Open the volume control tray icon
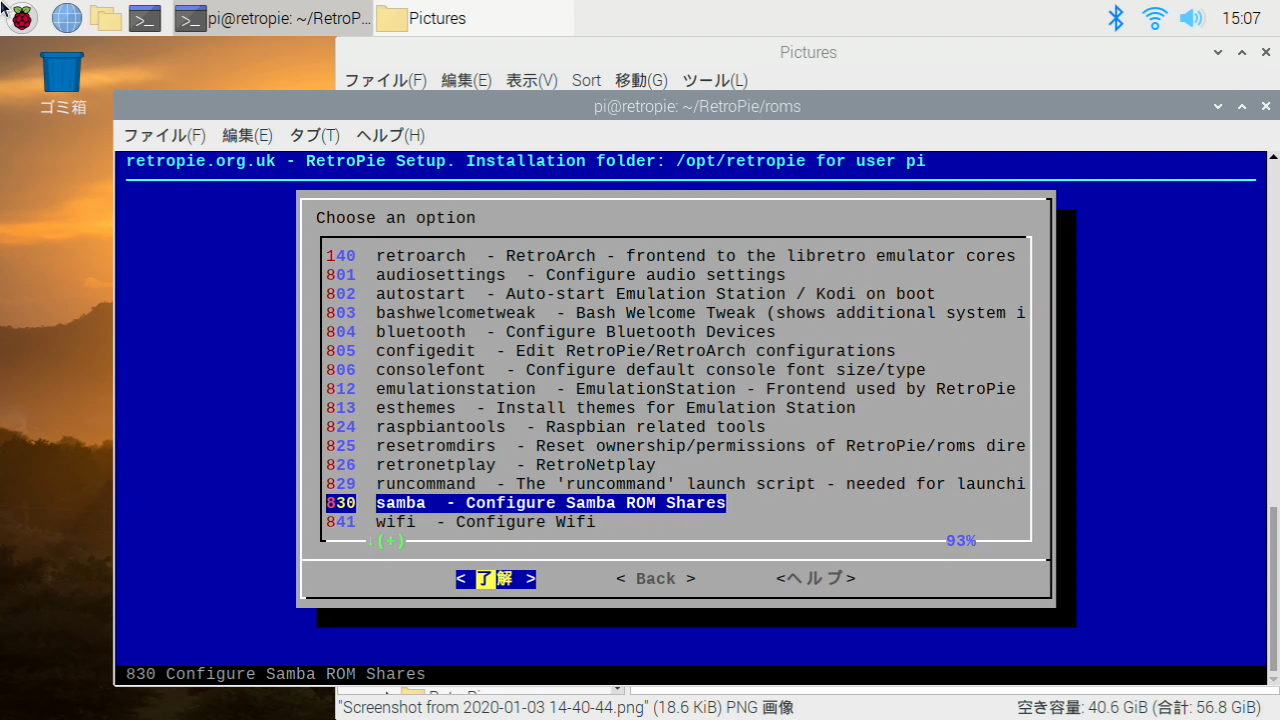 click(1191, 17)
